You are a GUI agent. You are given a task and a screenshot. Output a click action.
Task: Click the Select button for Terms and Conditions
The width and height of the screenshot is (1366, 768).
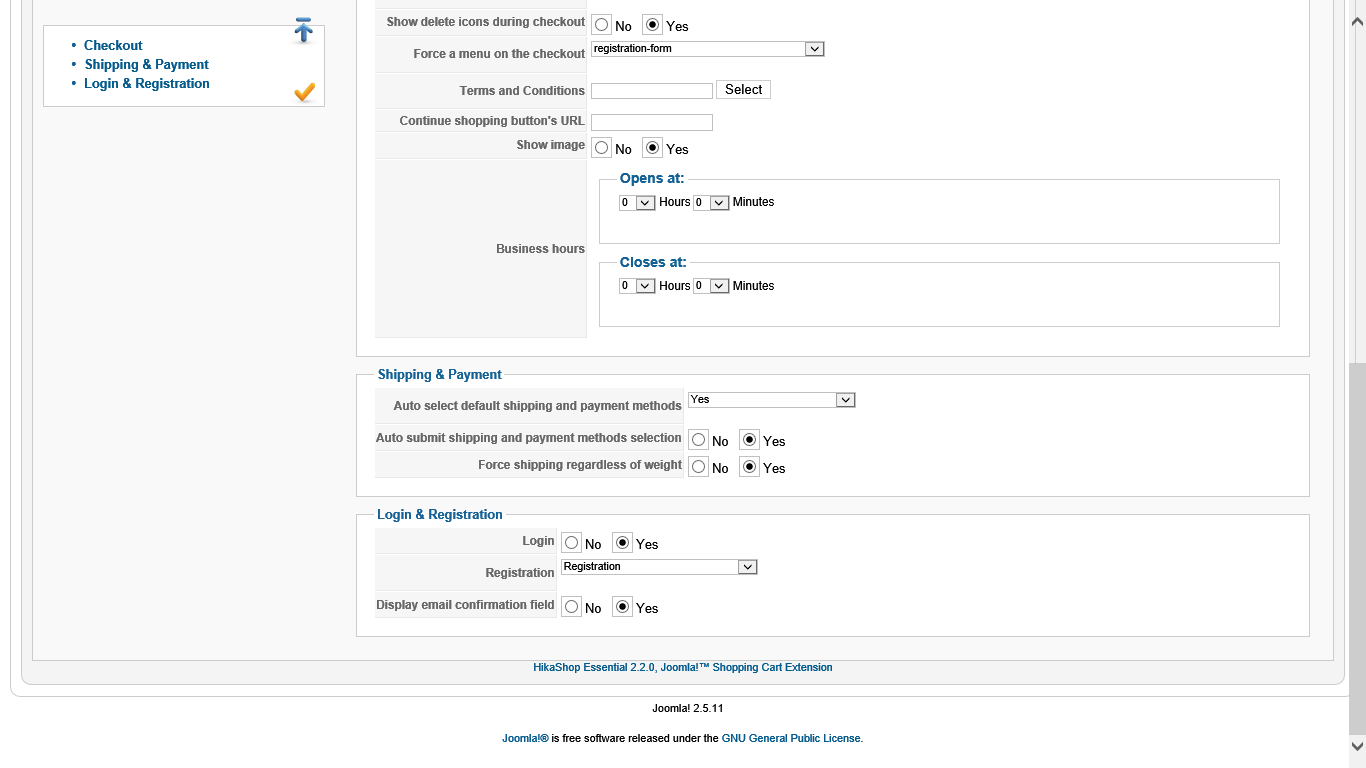point(743,90)
